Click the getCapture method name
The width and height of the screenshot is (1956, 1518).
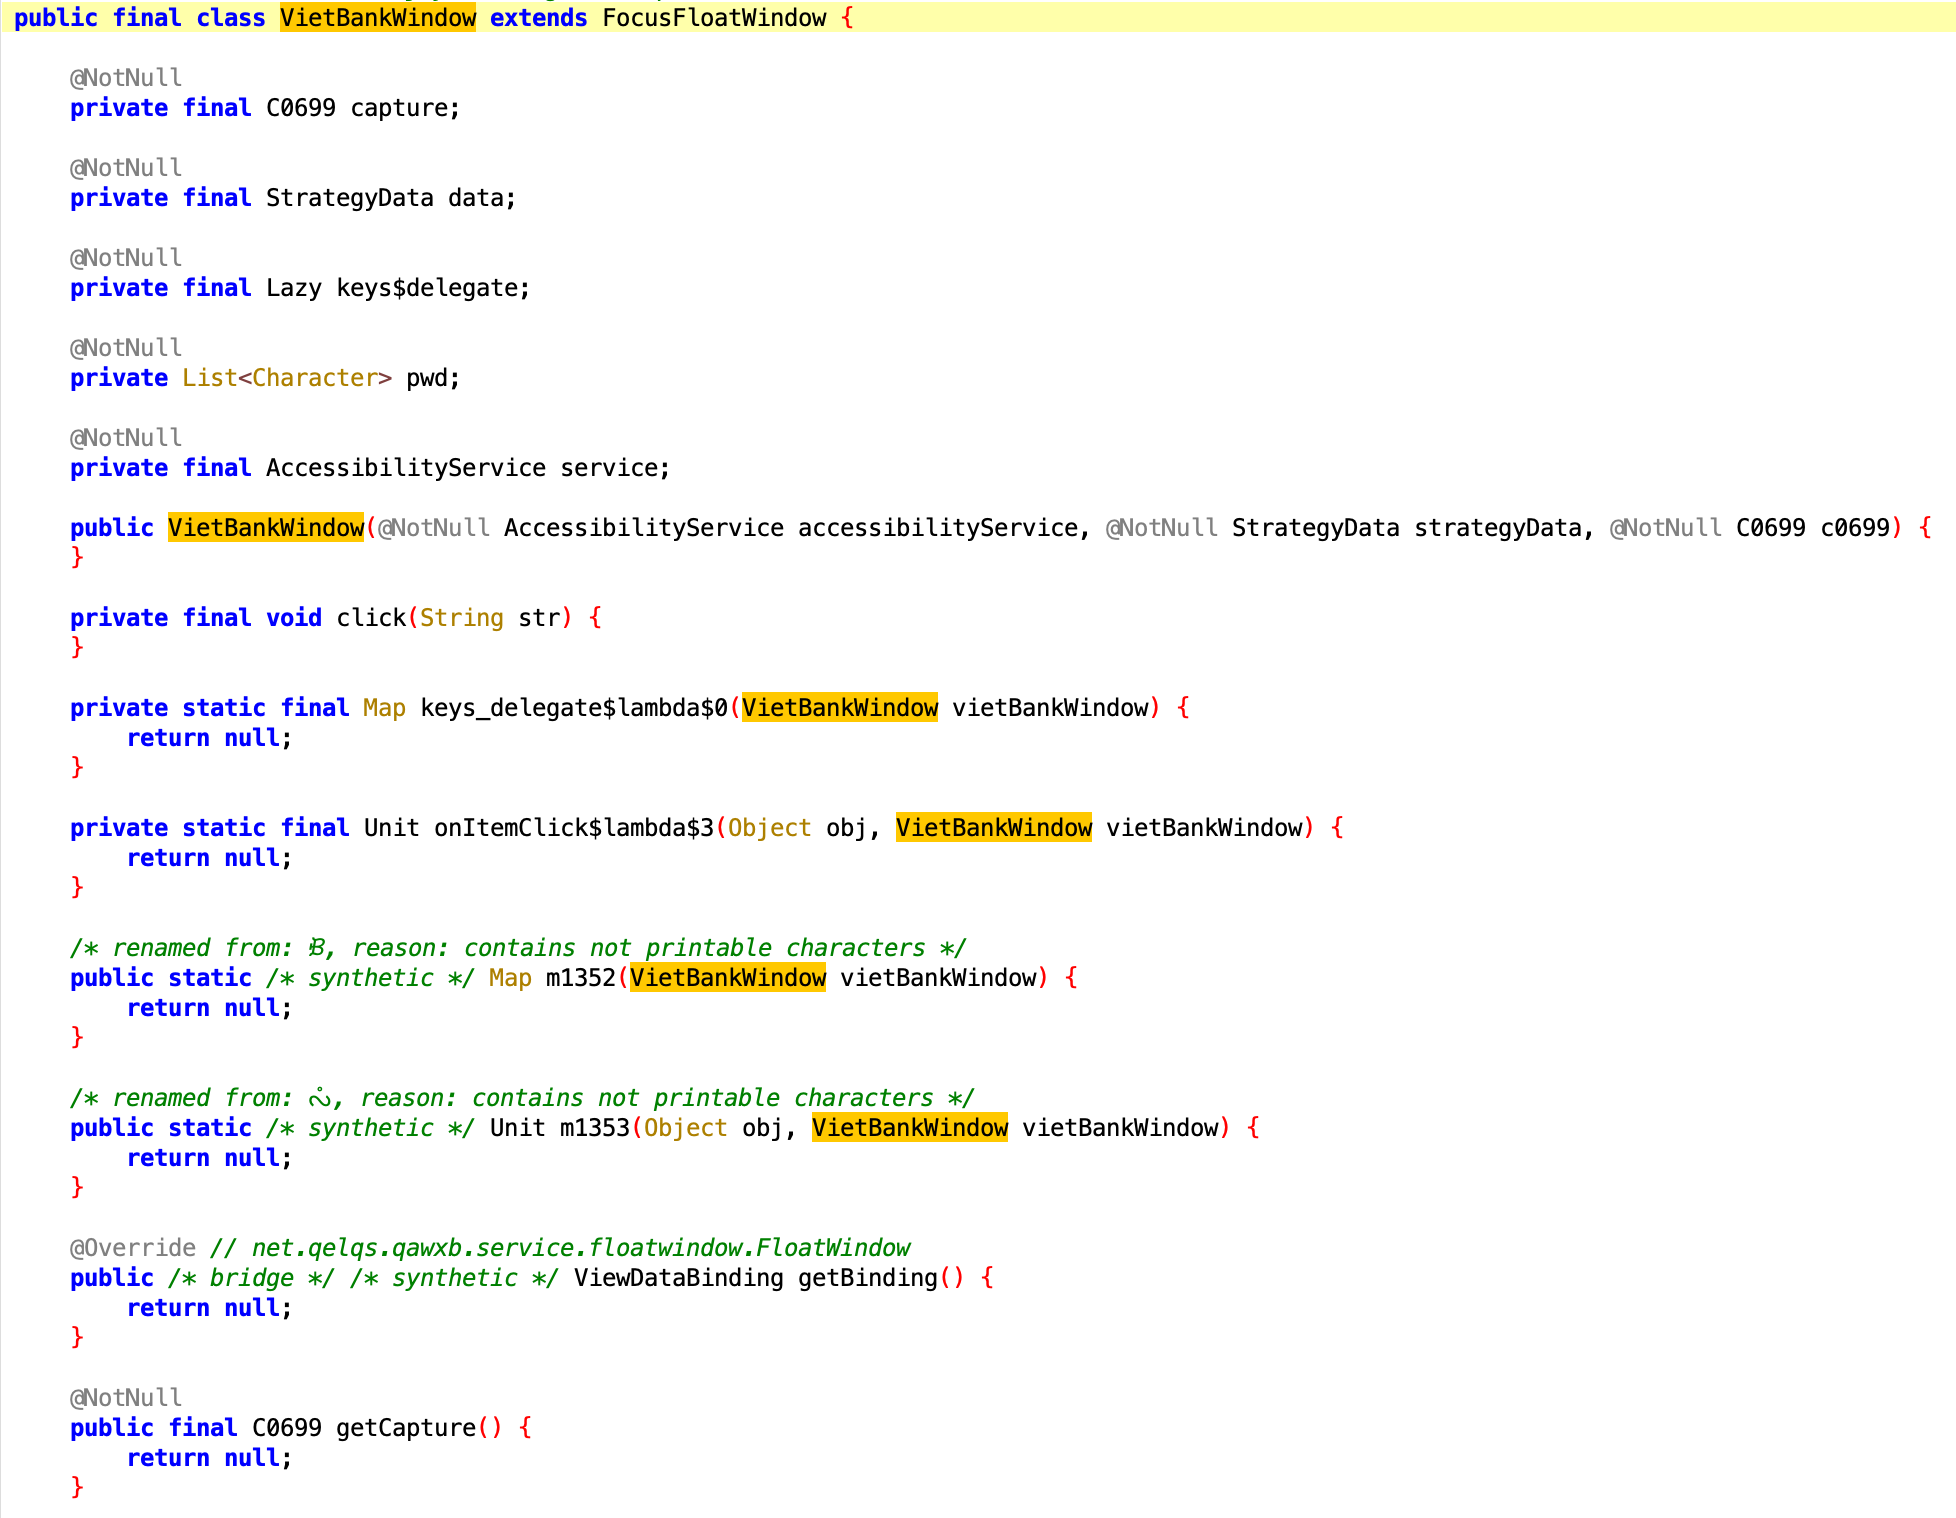405,1428
